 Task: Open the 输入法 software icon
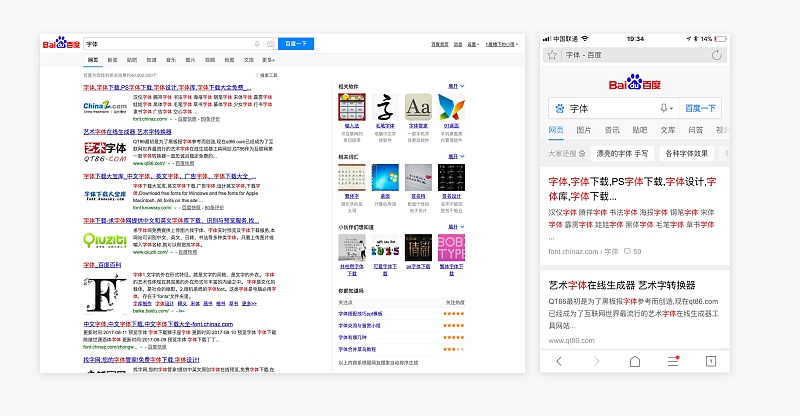pos(352,107)
